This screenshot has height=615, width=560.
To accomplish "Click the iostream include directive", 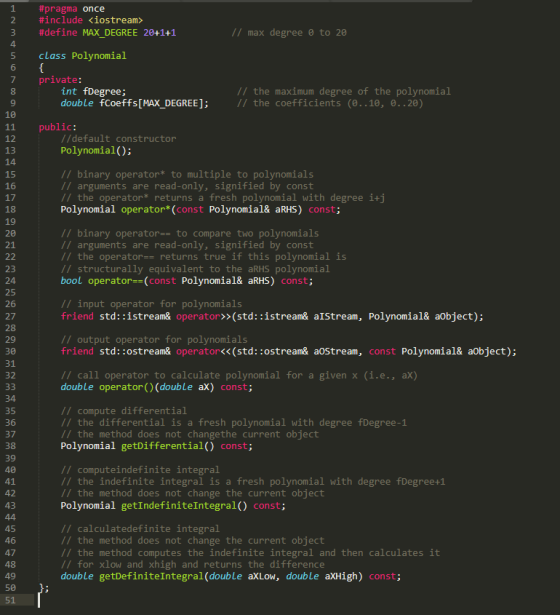I will [x=91, y=20].
